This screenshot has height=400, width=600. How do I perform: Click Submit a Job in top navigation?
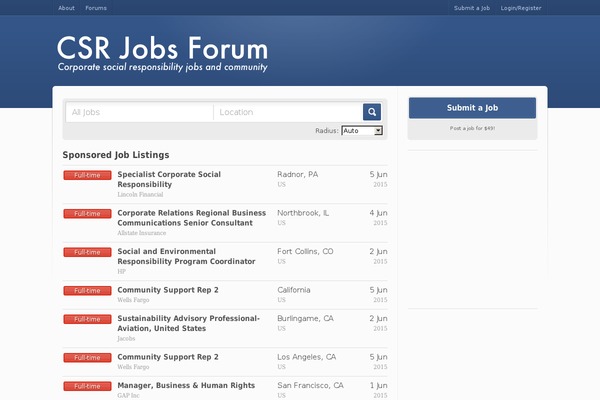(x=472, y=8)
